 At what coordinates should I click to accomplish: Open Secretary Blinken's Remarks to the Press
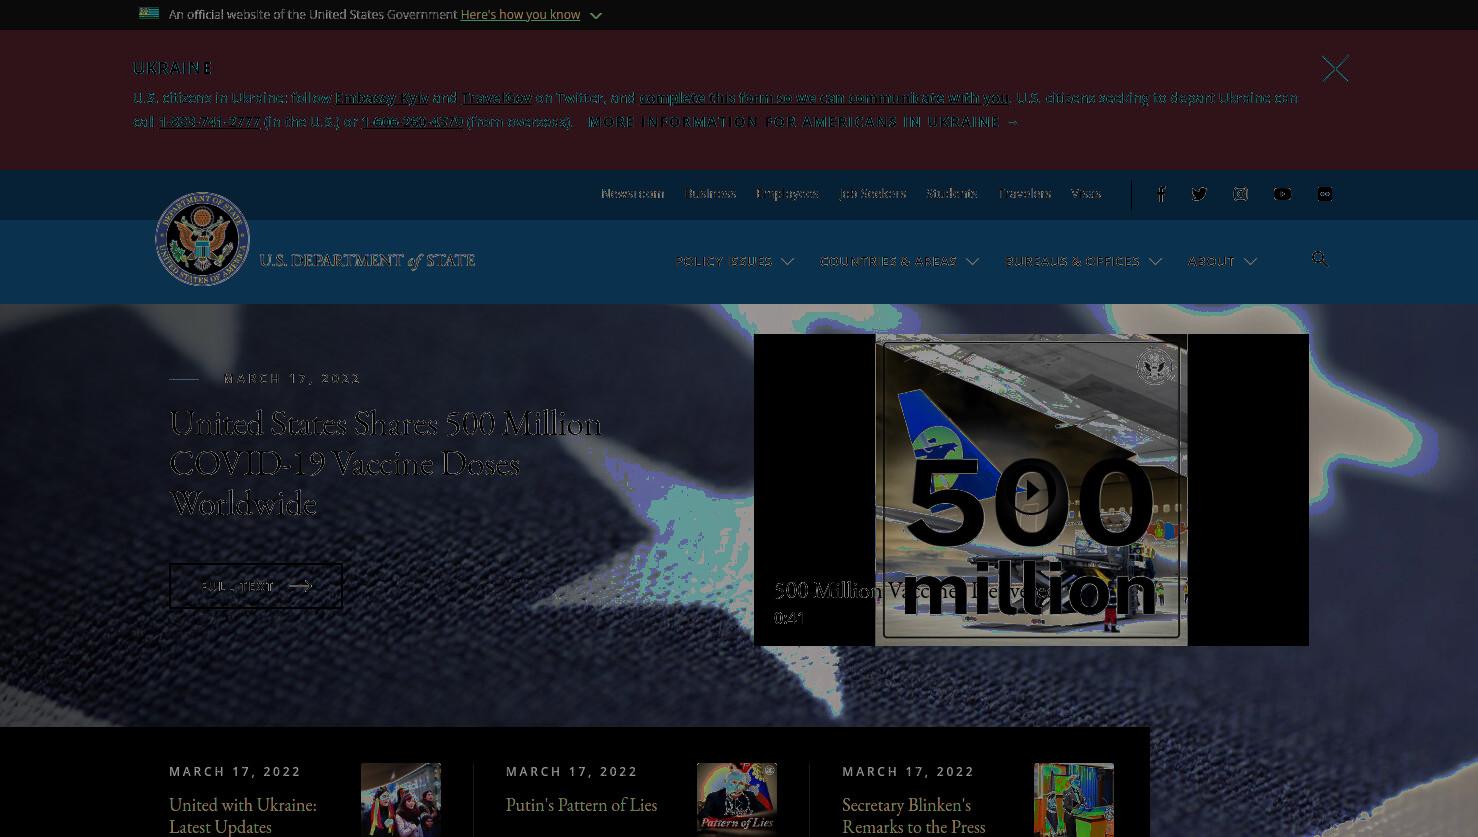(914, 815)
